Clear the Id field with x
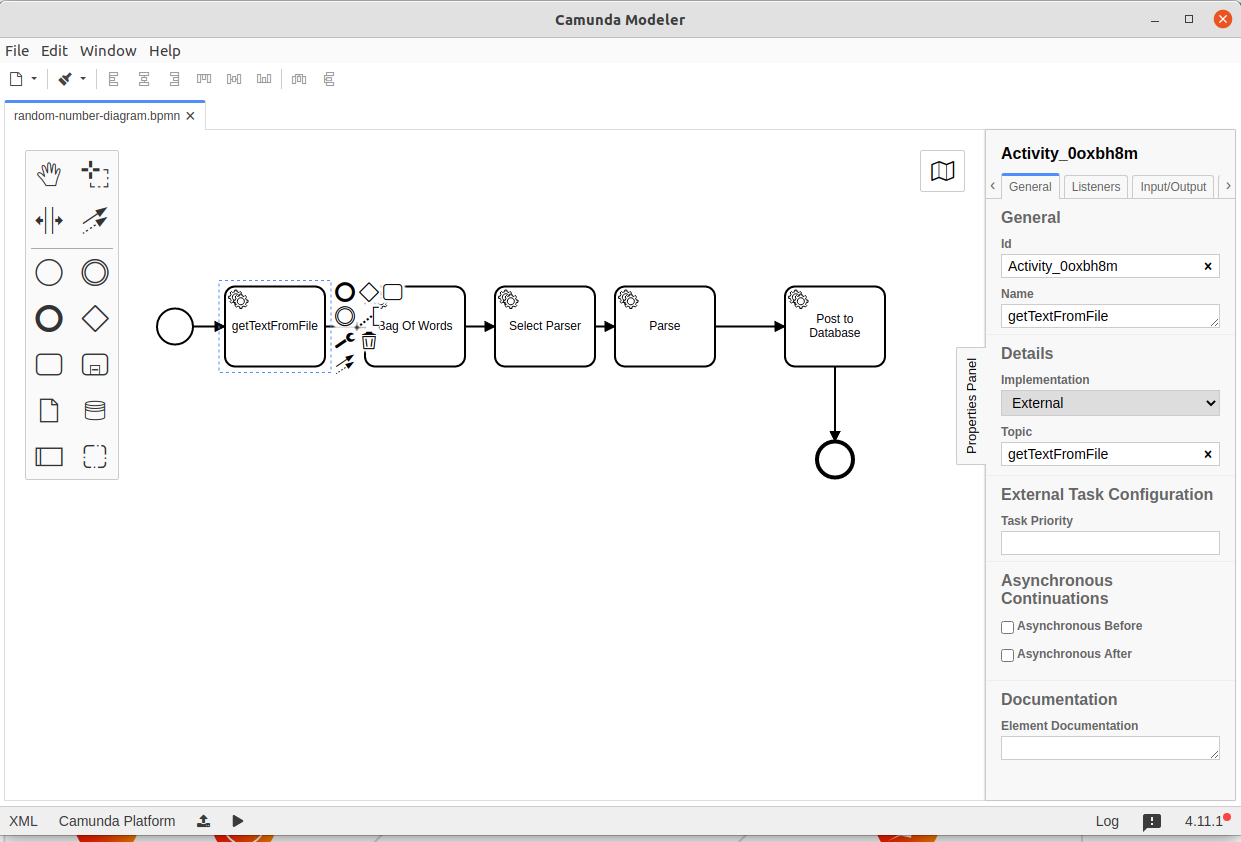The height and width of the screenshot is (842, 1241). pyautogui.click(x=1208, y=266)
